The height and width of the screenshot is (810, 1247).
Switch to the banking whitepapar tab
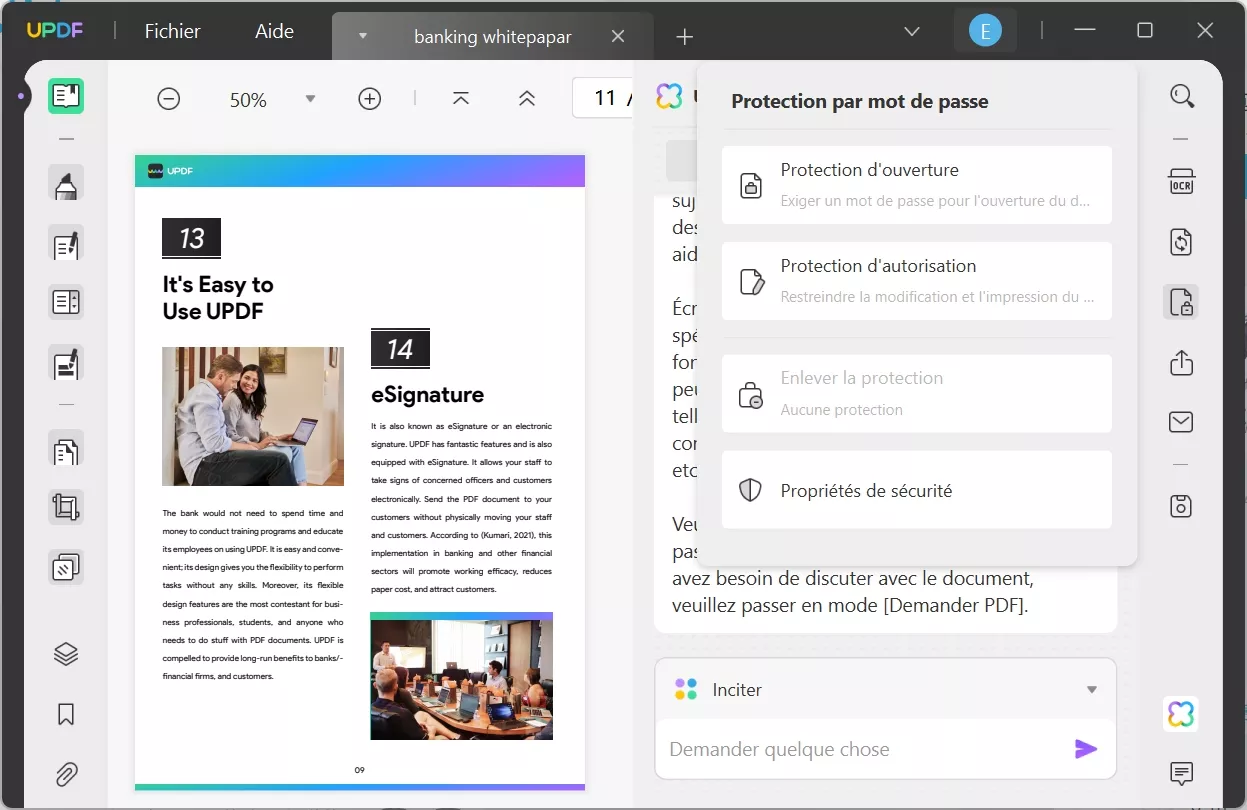tap(492, 36)
